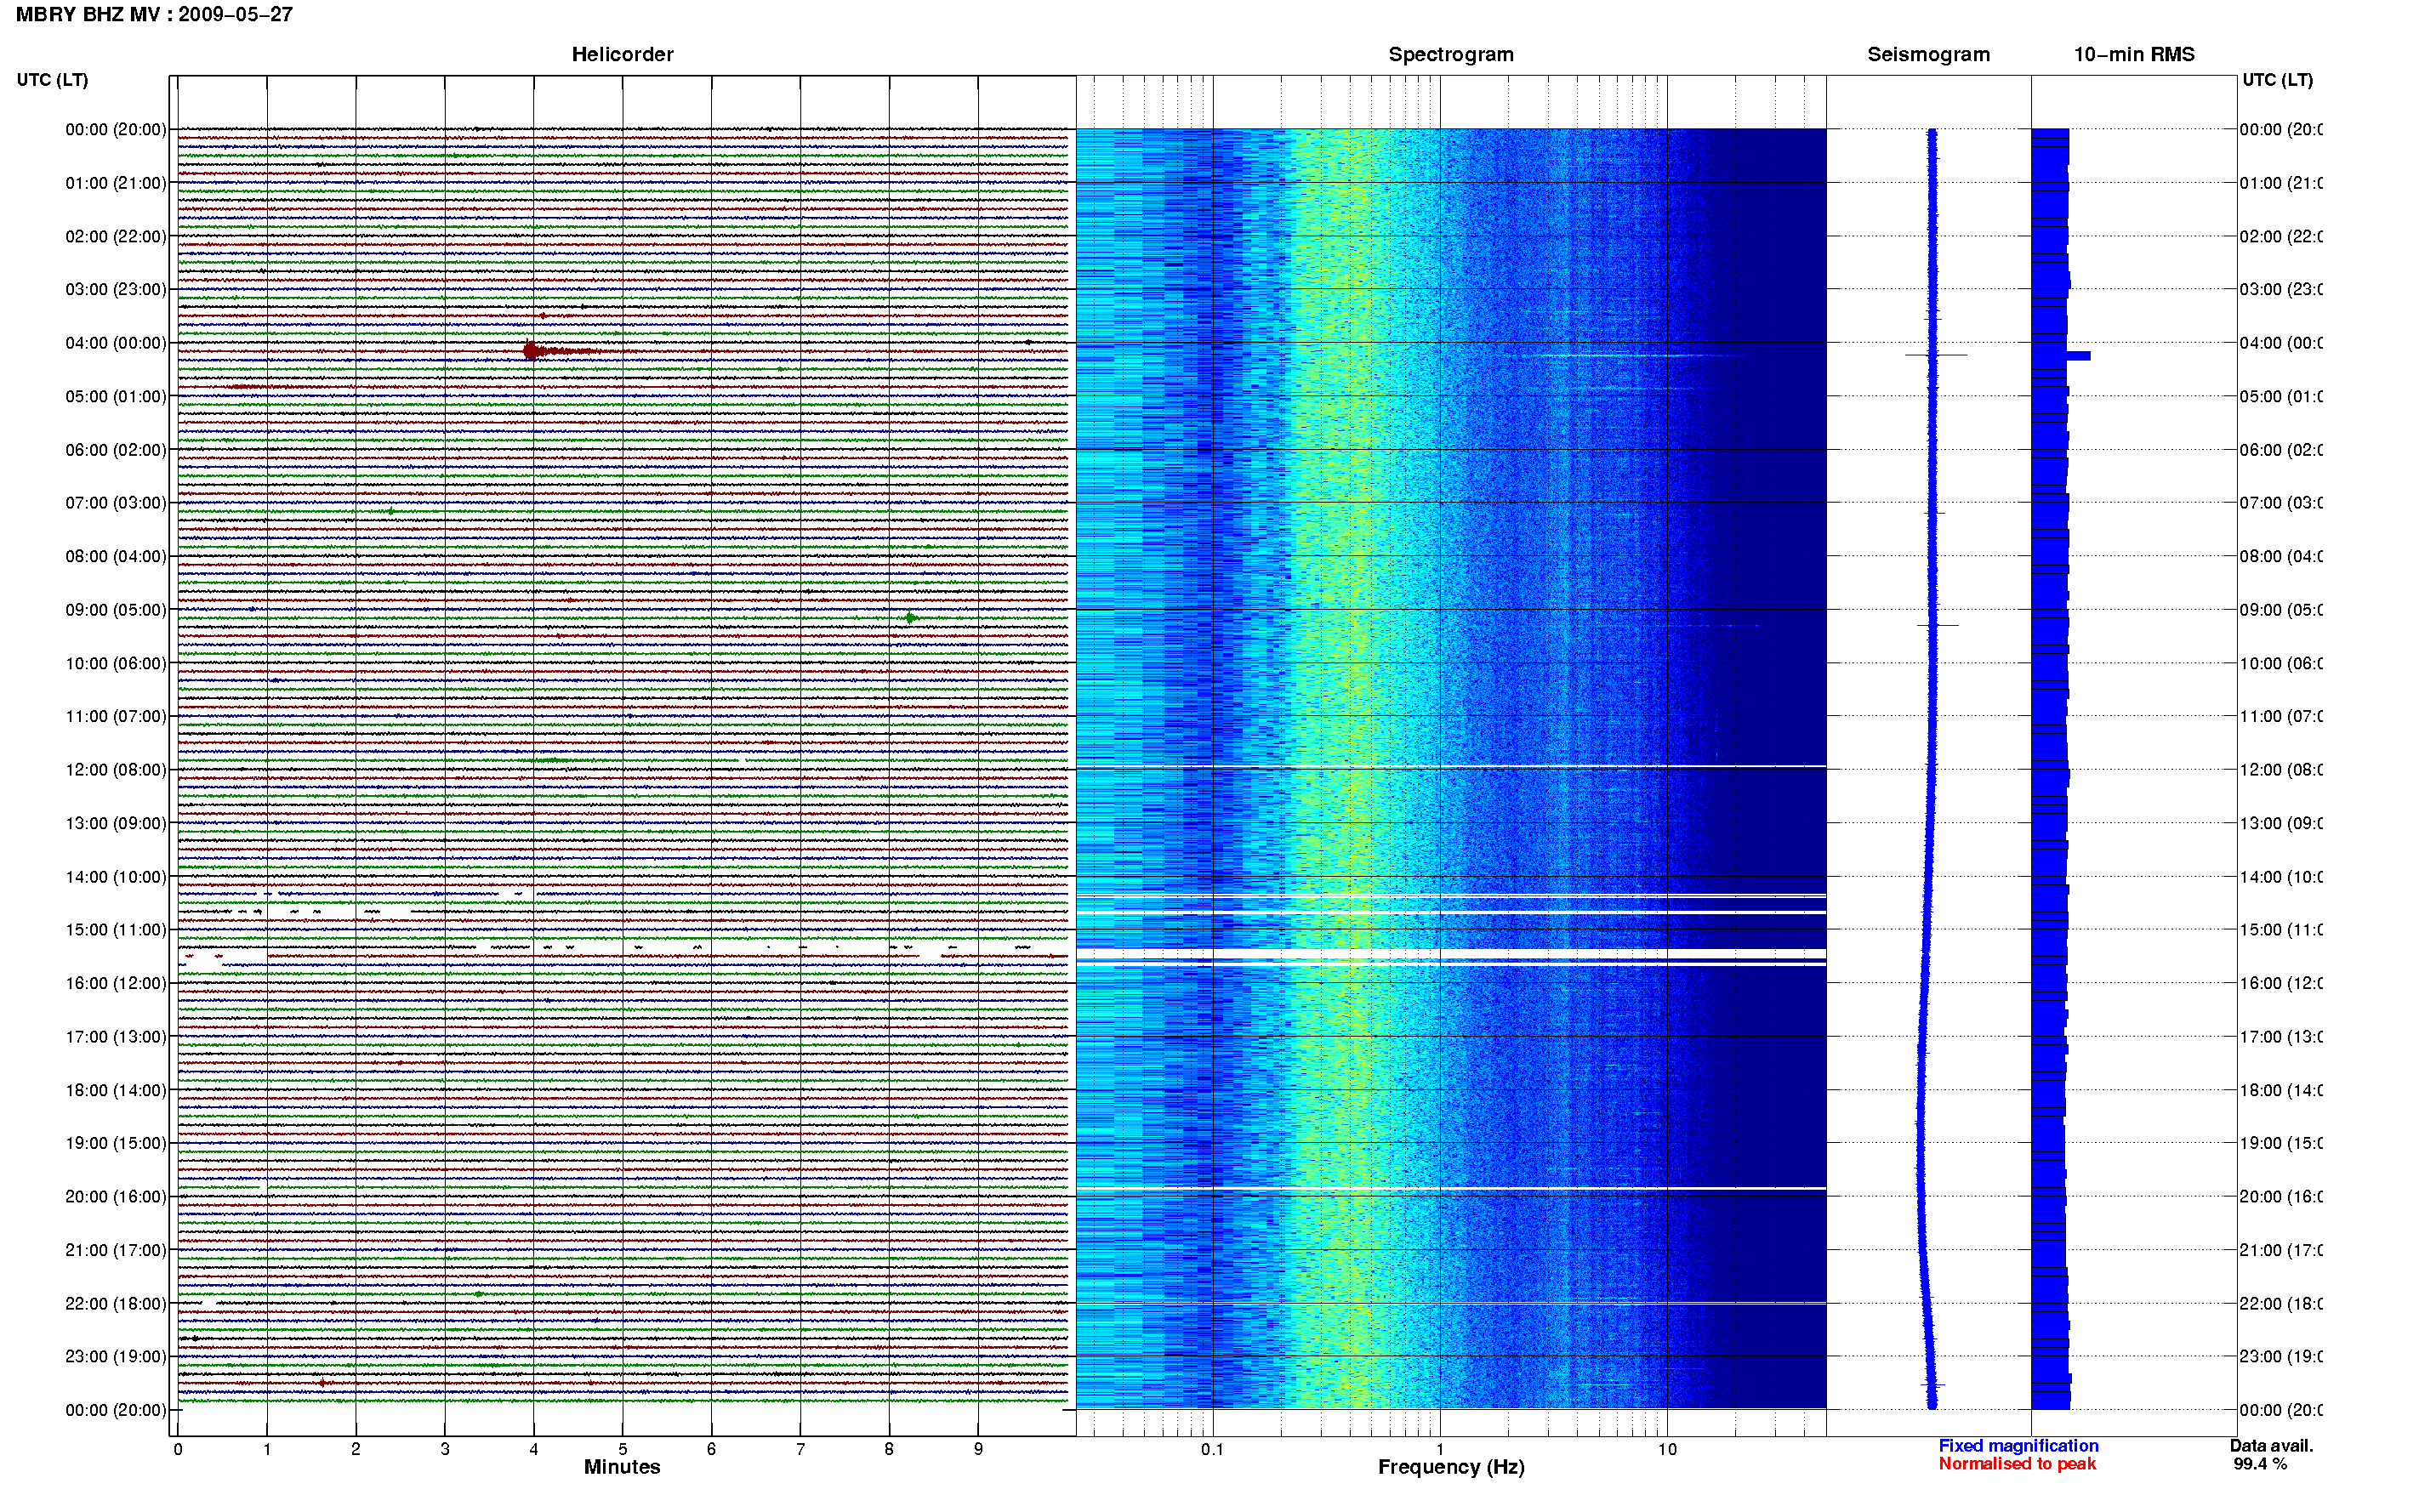The image size is (2419, 1512).
Task: Click the minute tick label '9'
Action: pos(978,1449)
